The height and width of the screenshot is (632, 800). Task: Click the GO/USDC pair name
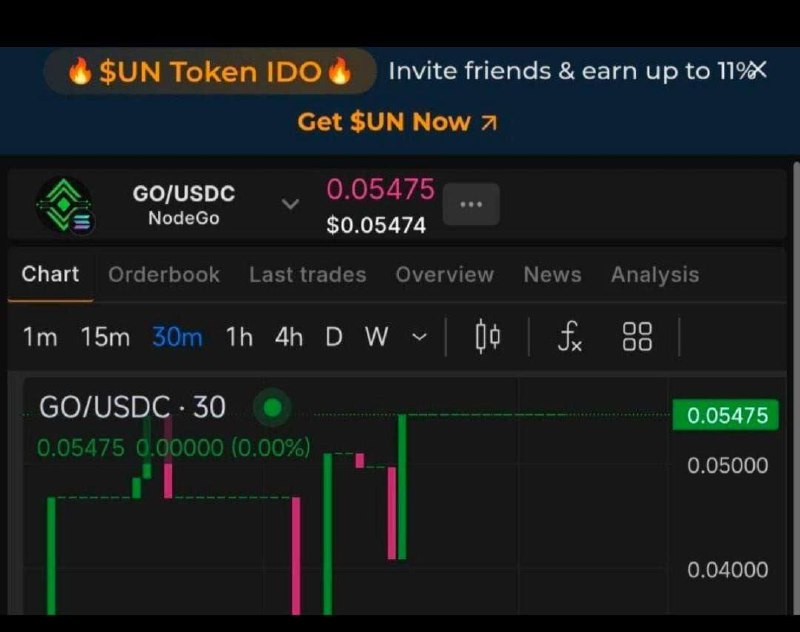click(184, 193)
